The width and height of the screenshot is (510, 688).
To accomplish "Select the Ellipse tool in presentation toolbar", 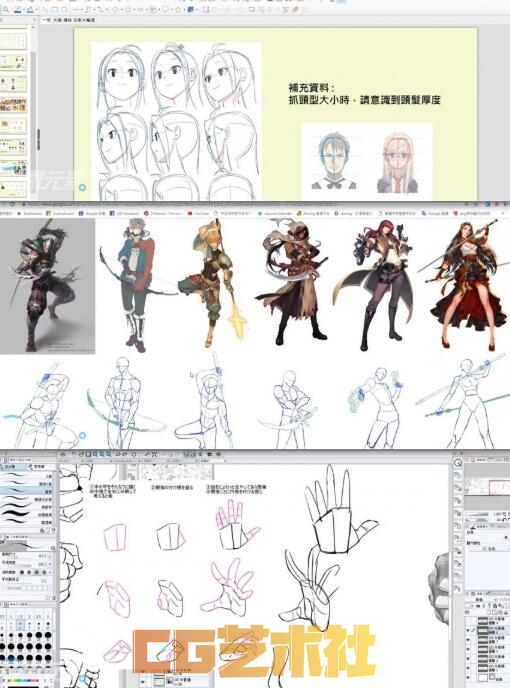I will click(64, 10).
